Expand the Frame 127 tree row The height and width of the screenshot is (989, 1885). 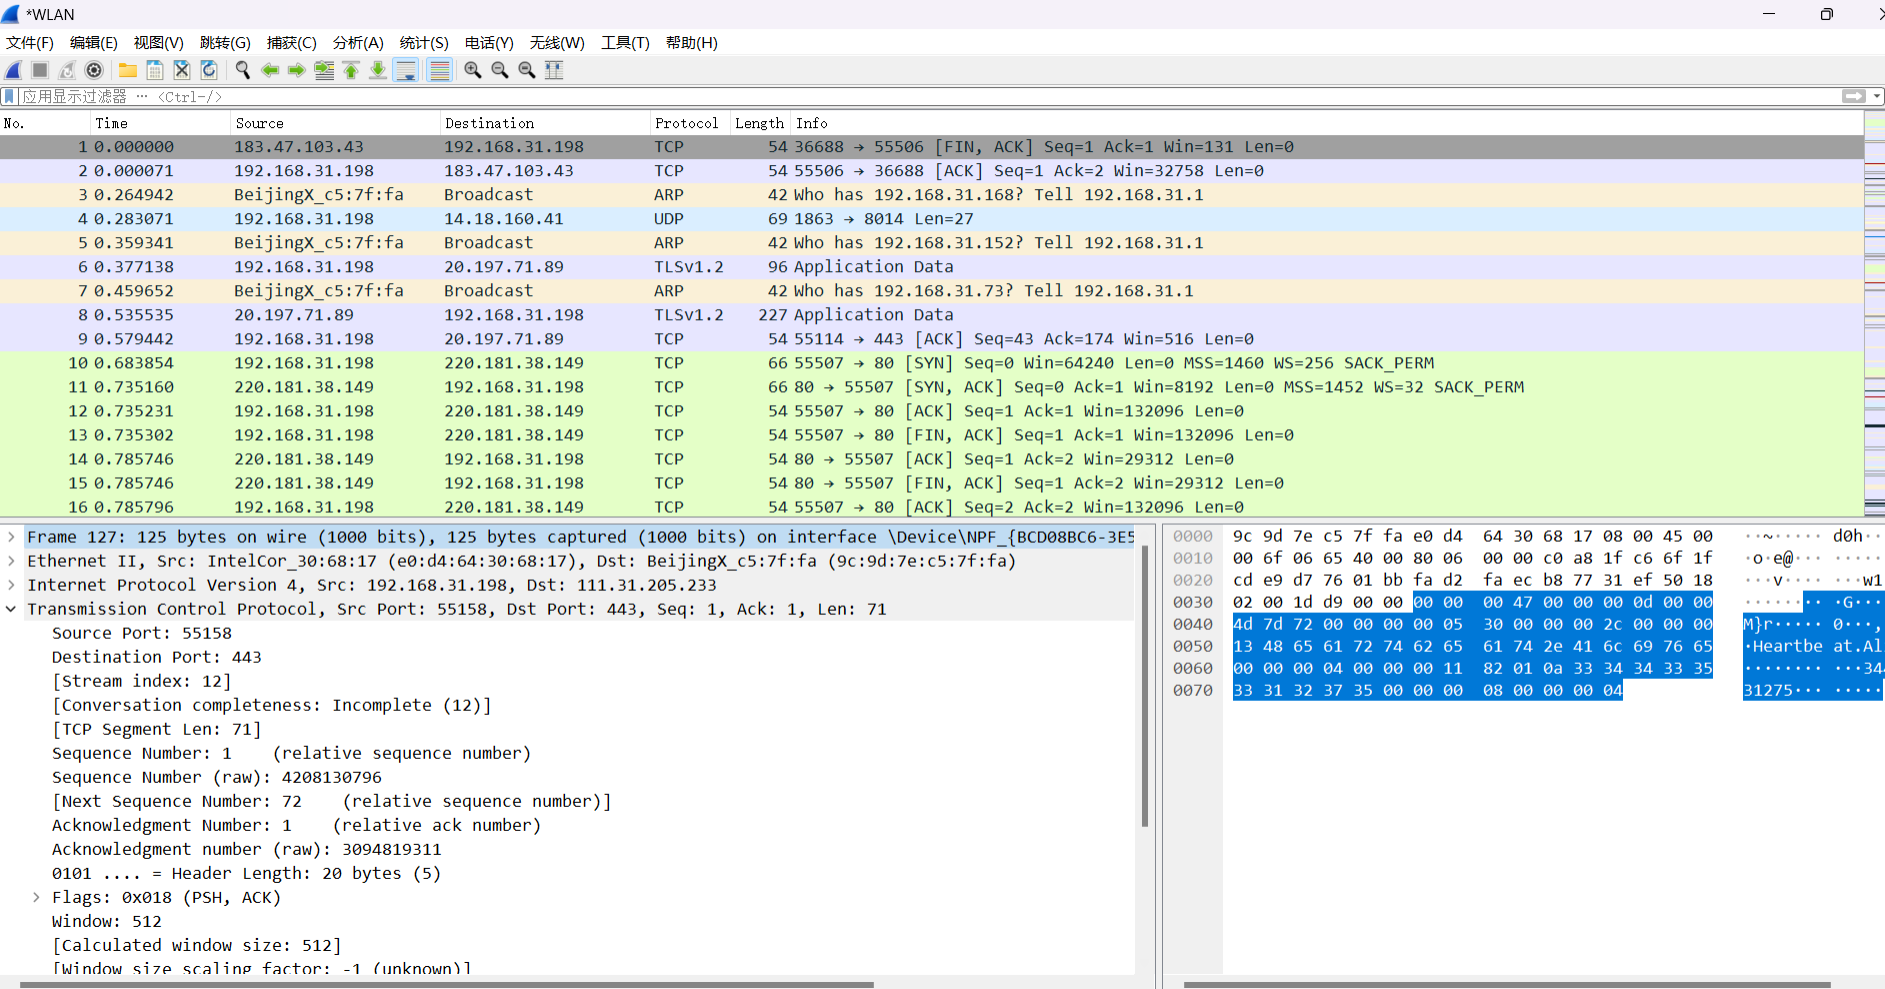[11, 537]
